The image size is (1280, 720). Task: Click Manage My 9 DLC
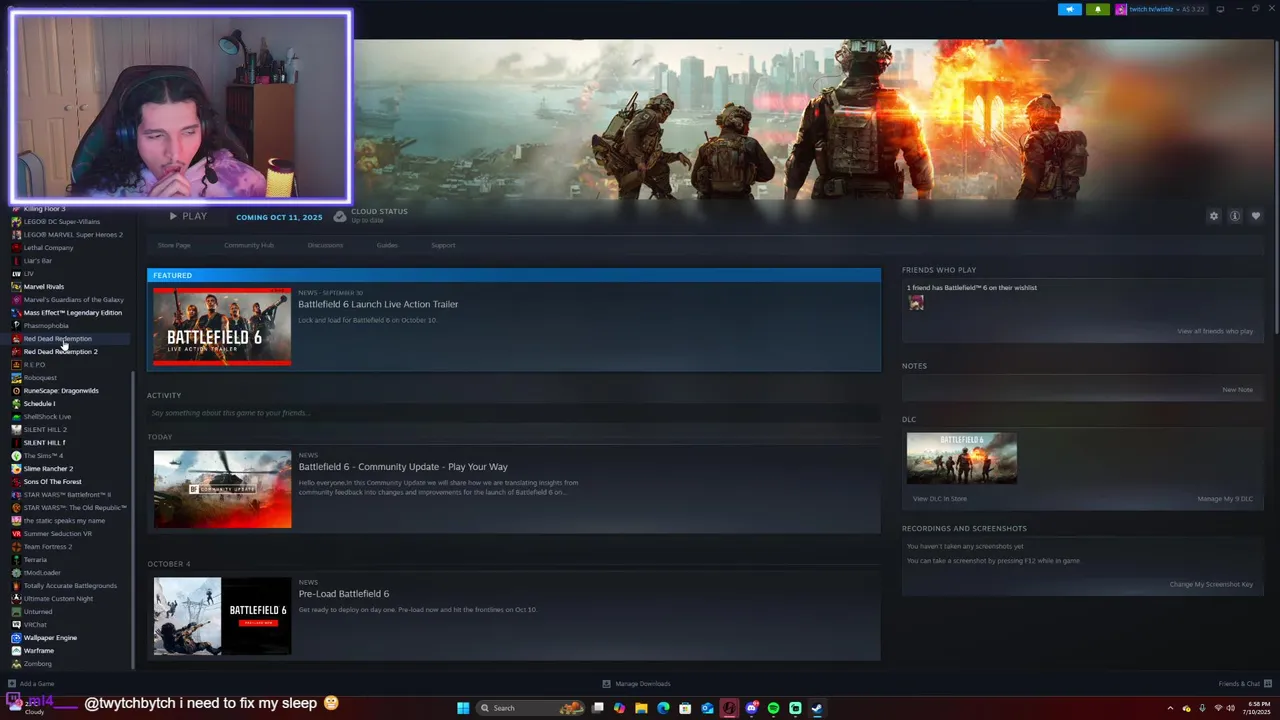[1225, 498]
